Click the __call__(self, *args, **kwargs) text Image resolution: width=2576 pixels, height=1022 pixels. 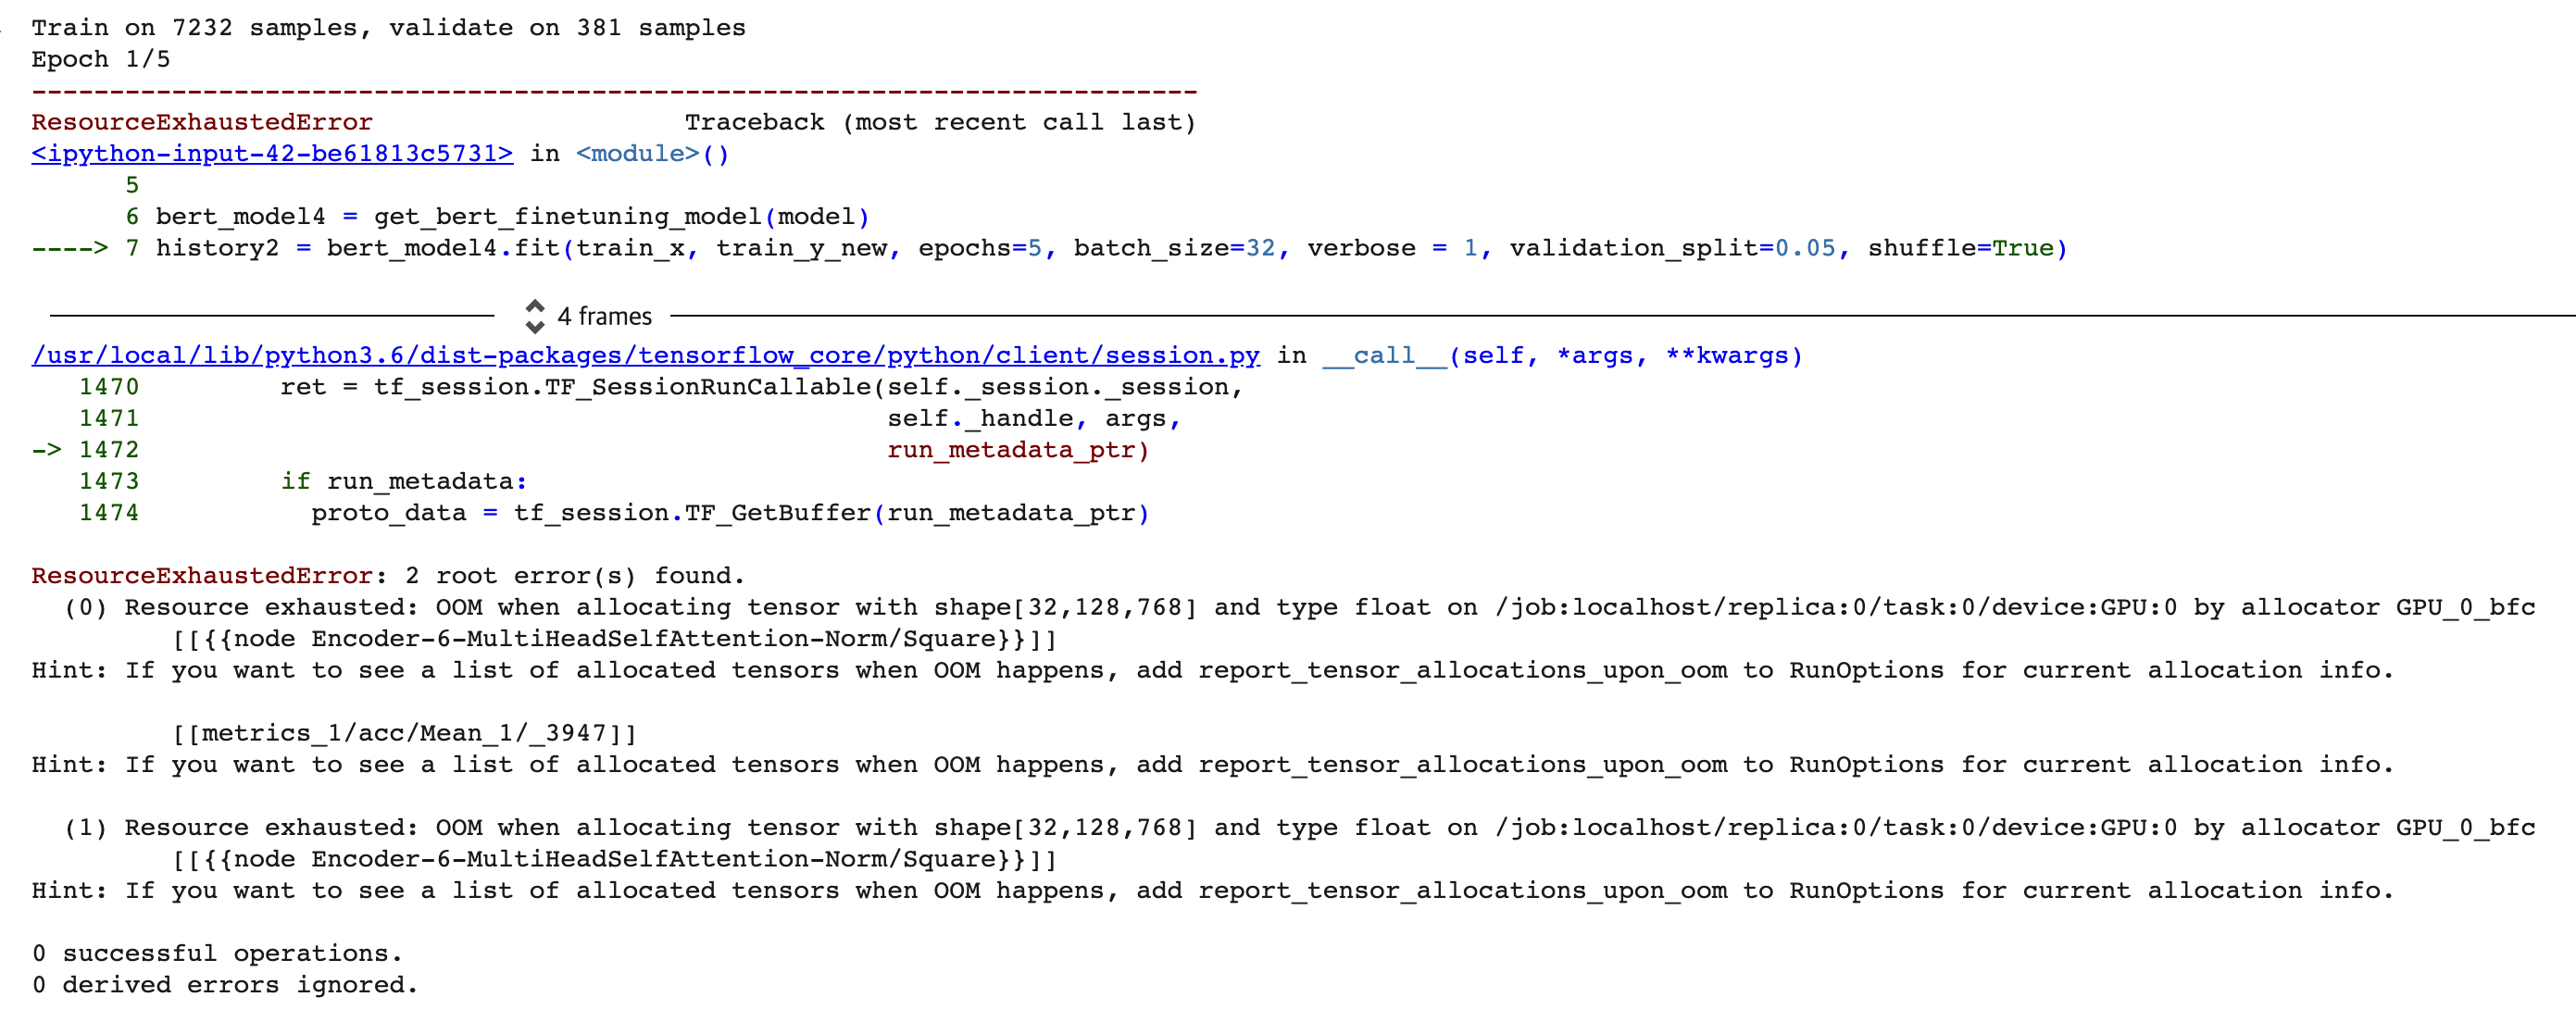[1562, 355]
